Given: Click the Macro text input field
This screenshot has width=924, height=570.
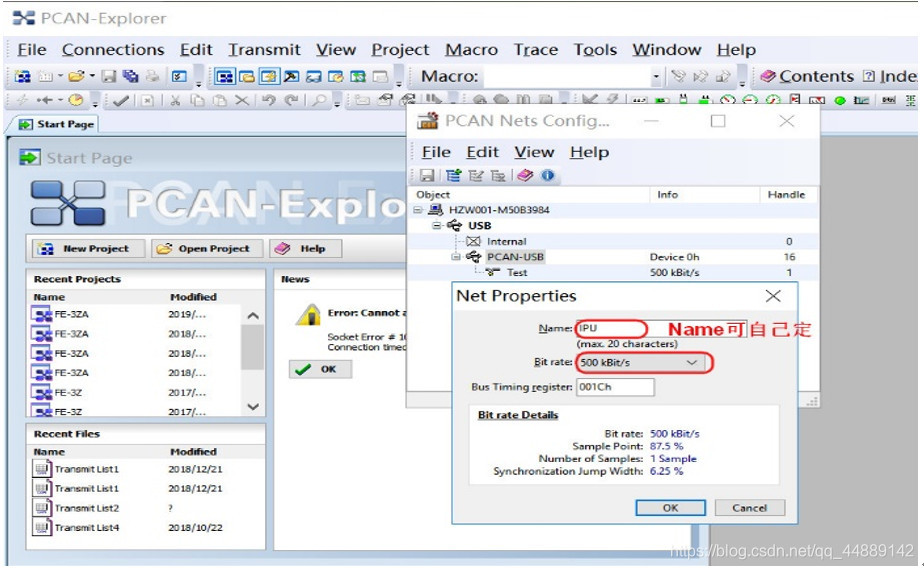Looking at the screenshot, I should point(566,77).
